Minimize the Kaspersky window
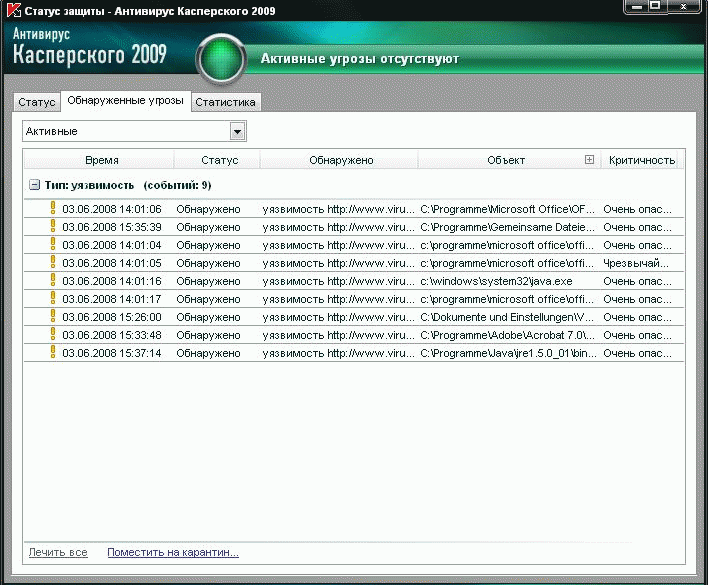Screen dimensions: 708x585 (637, 6)
